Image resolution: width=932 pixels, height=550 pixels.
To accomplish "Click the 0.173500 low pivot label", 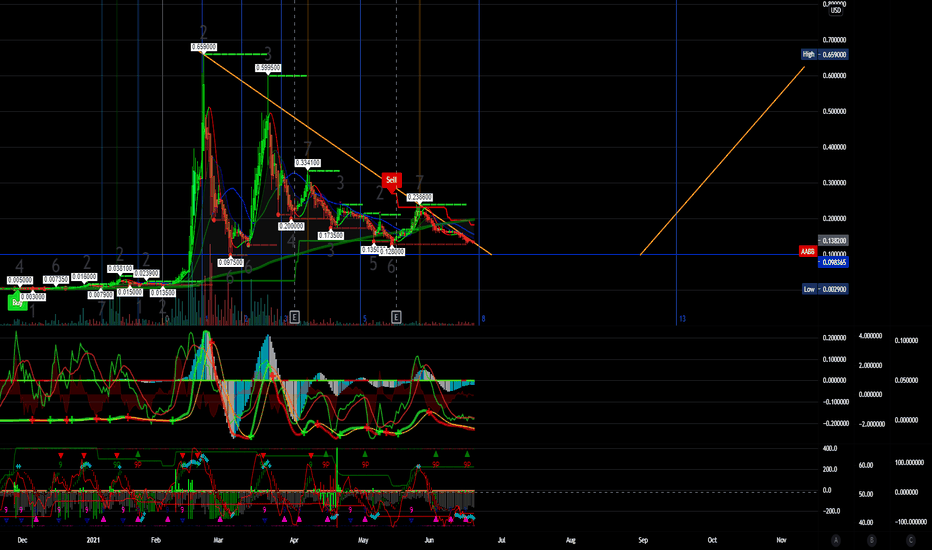I will 330,235.
